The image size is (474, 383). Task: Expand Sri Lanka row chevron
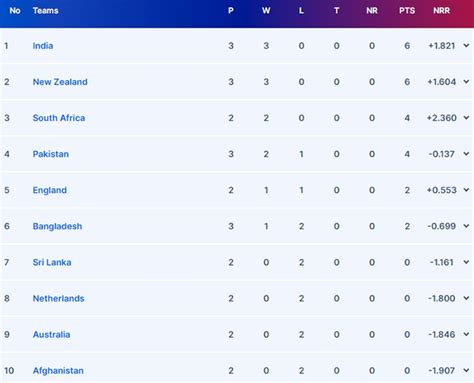click(466, 262)
